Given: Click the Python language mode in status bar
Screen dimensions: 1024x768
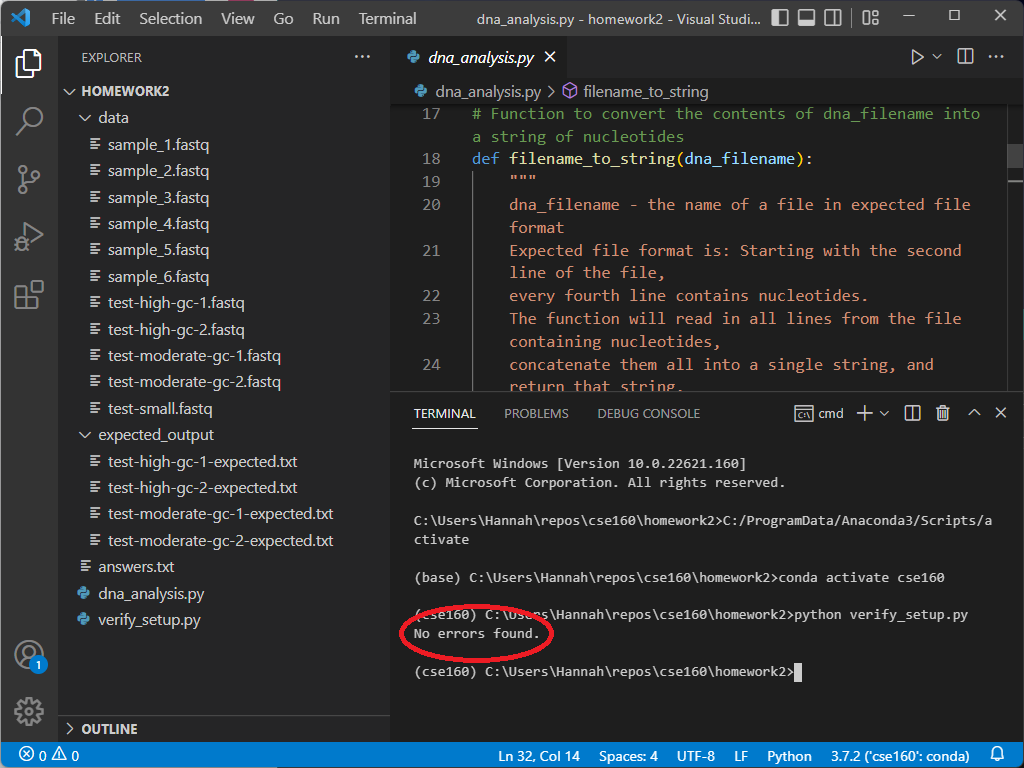Looking at the screenshot, I should click(x=789, y=755).
